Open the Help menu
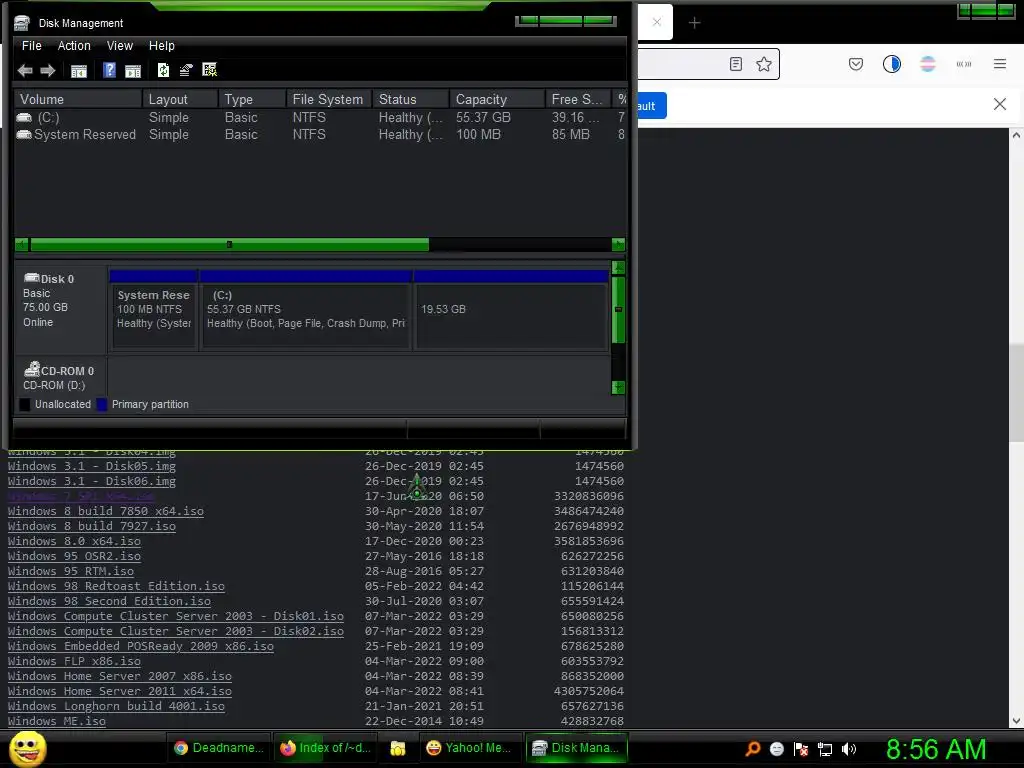The image size is (1024, 768). (161, 46)
